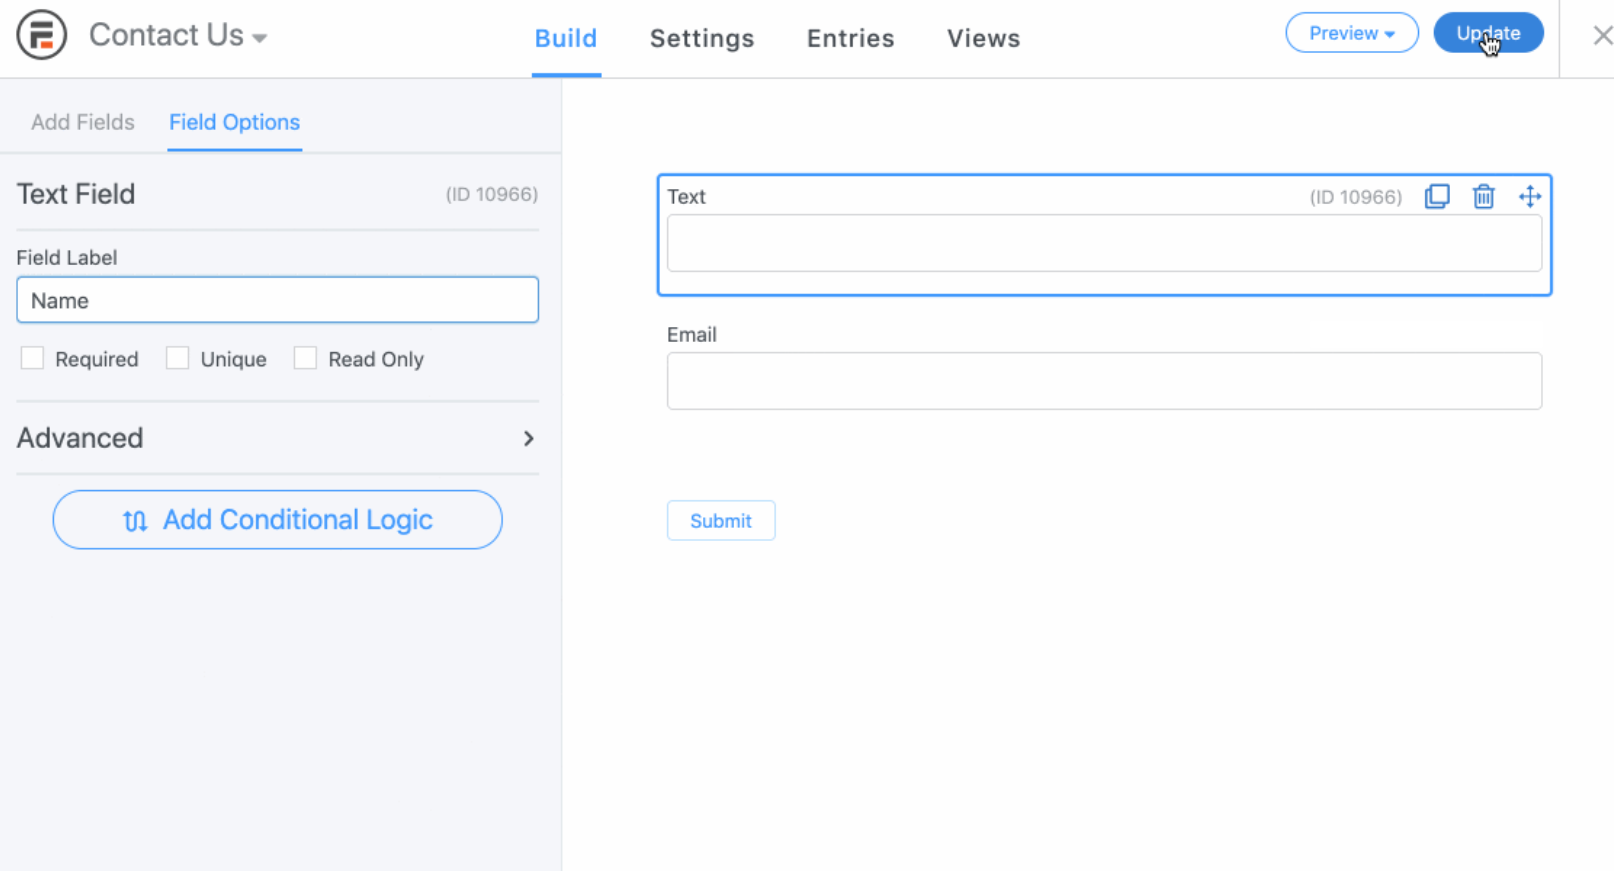Click the Update button
The image size is (1614, 871).
click(x=1488, y=33)
